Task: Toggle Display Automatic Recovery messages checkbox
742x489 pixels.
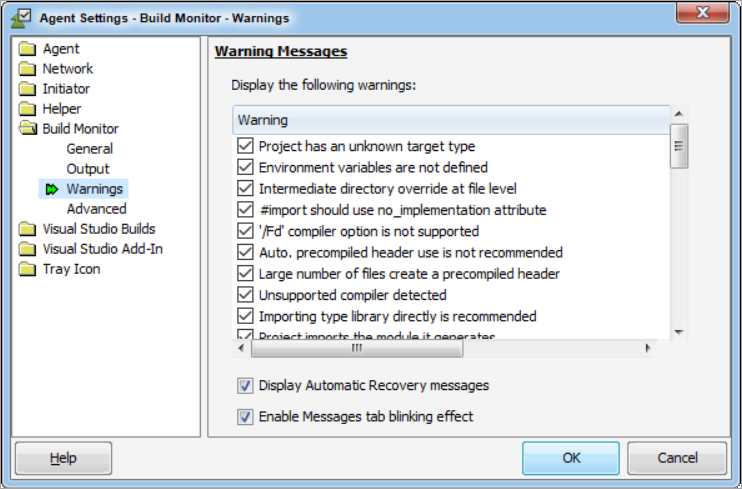Action: (x=245, y=385)
